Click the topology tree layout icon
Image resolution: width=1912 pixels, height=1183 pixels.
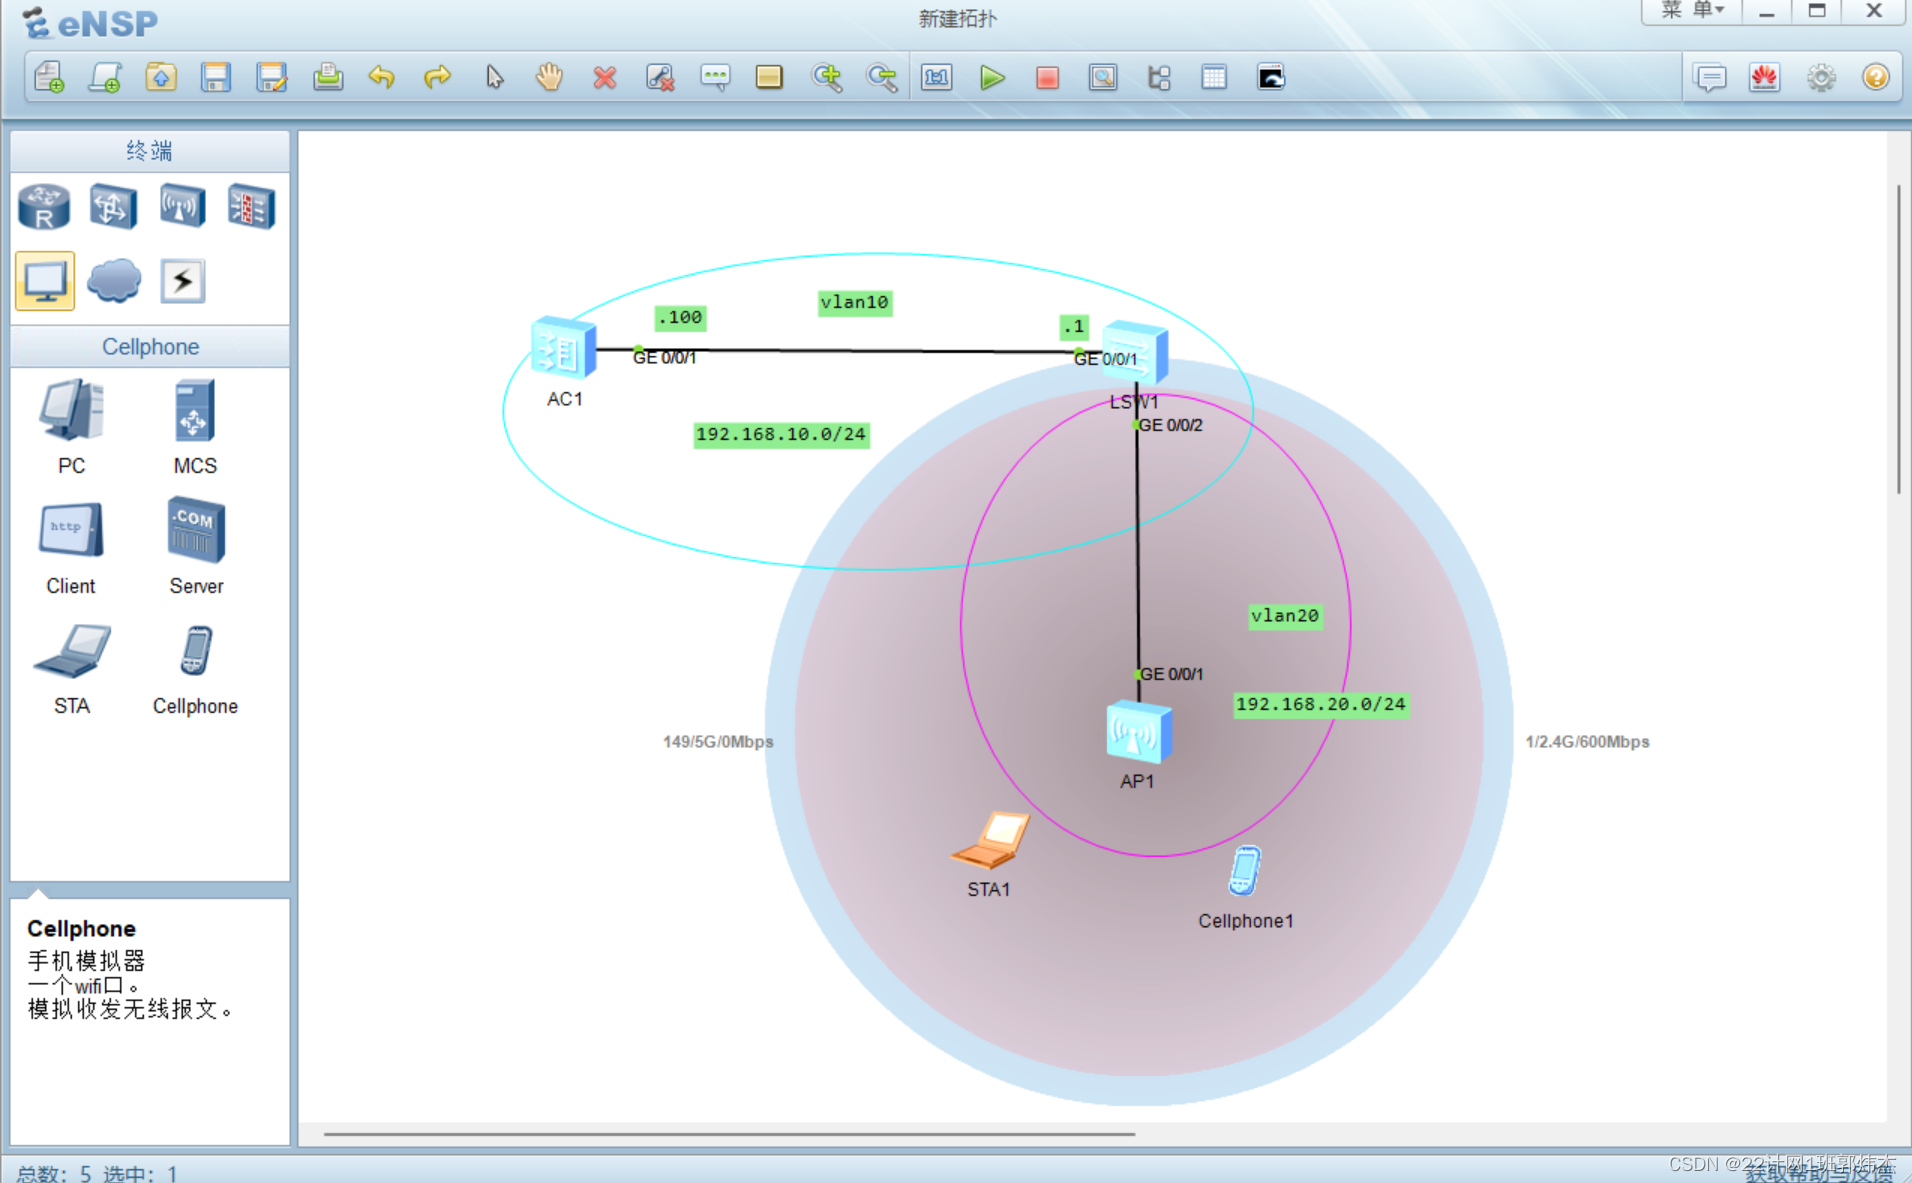pos(1158,77)
